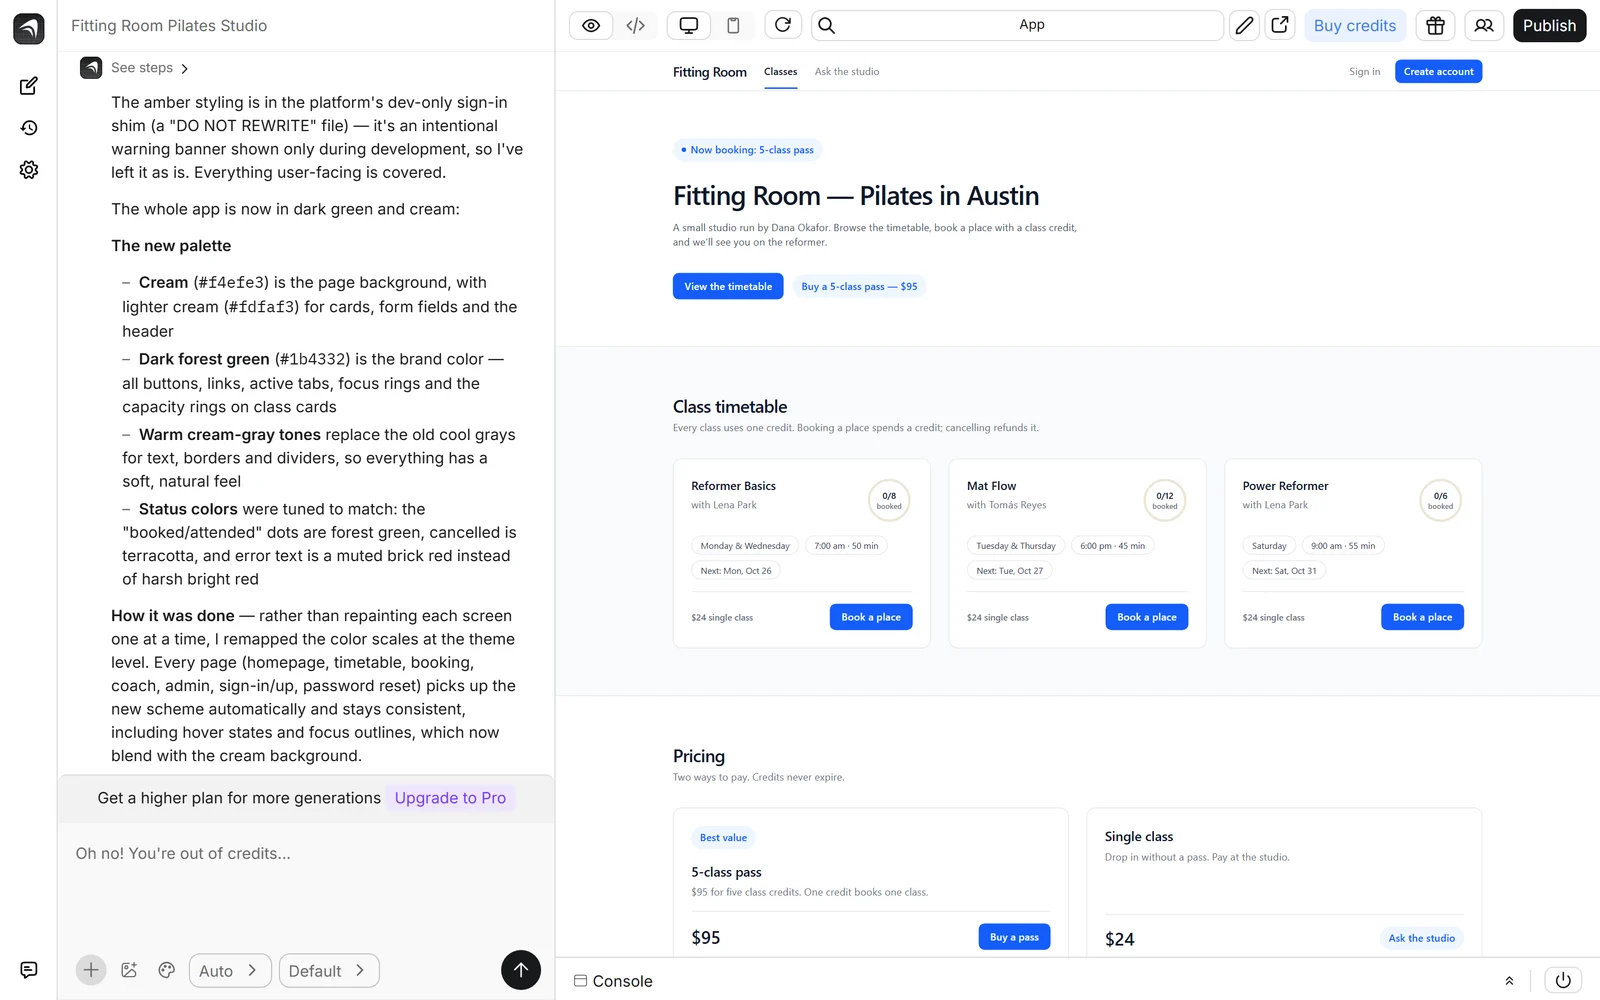Open the theme palette icon
The width and height of the screenshot is (1600, 1000).
click(167, 970)
